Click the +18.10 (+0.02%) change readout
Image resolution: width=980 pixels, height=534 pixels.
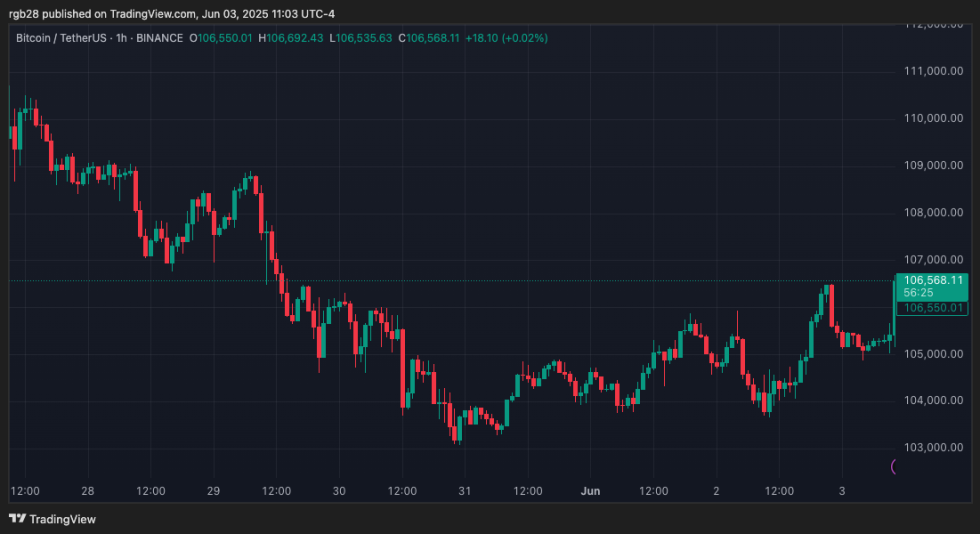[x=506, y=38]
